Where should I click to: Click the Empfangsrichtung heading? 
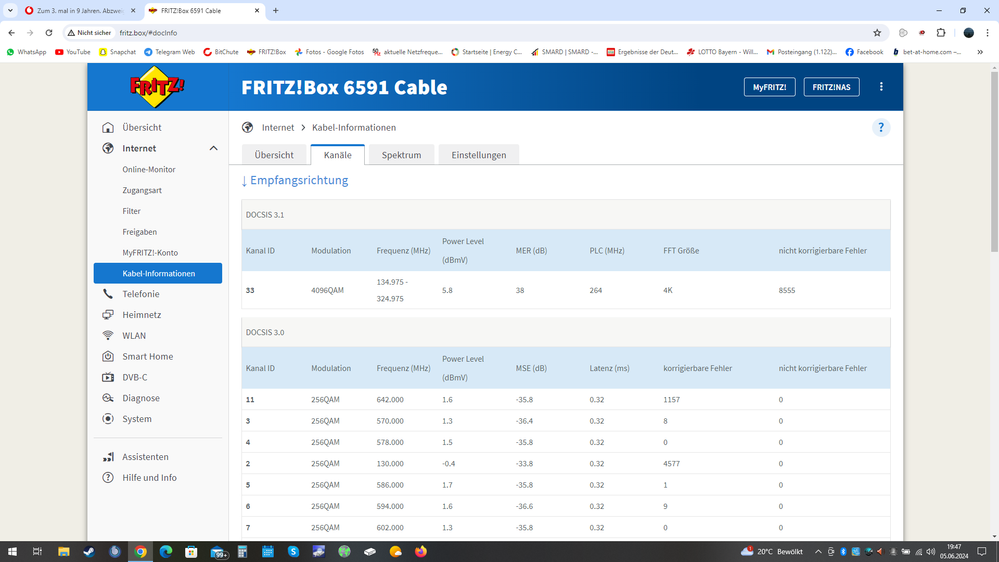tap(294, 180)
